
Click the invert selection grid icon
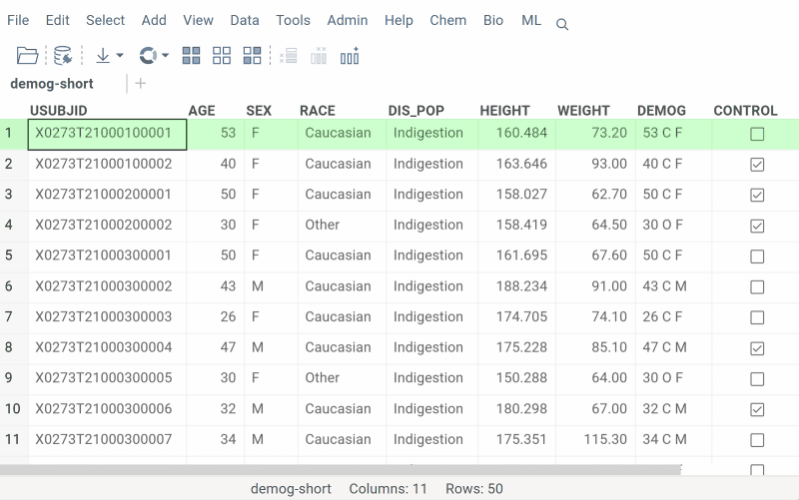[x=252, y=56]
